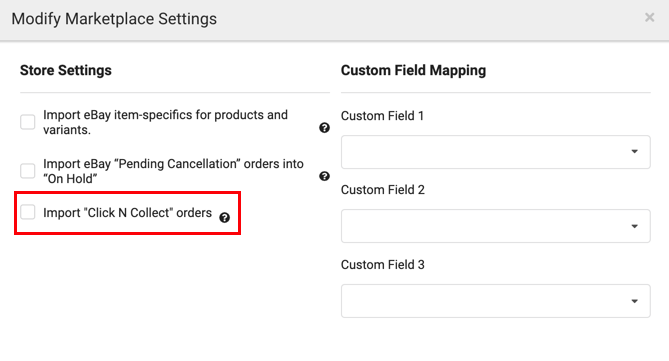Open the Custom Field 2 dropdown
The image size is (669, 361).
coord(496,226)
